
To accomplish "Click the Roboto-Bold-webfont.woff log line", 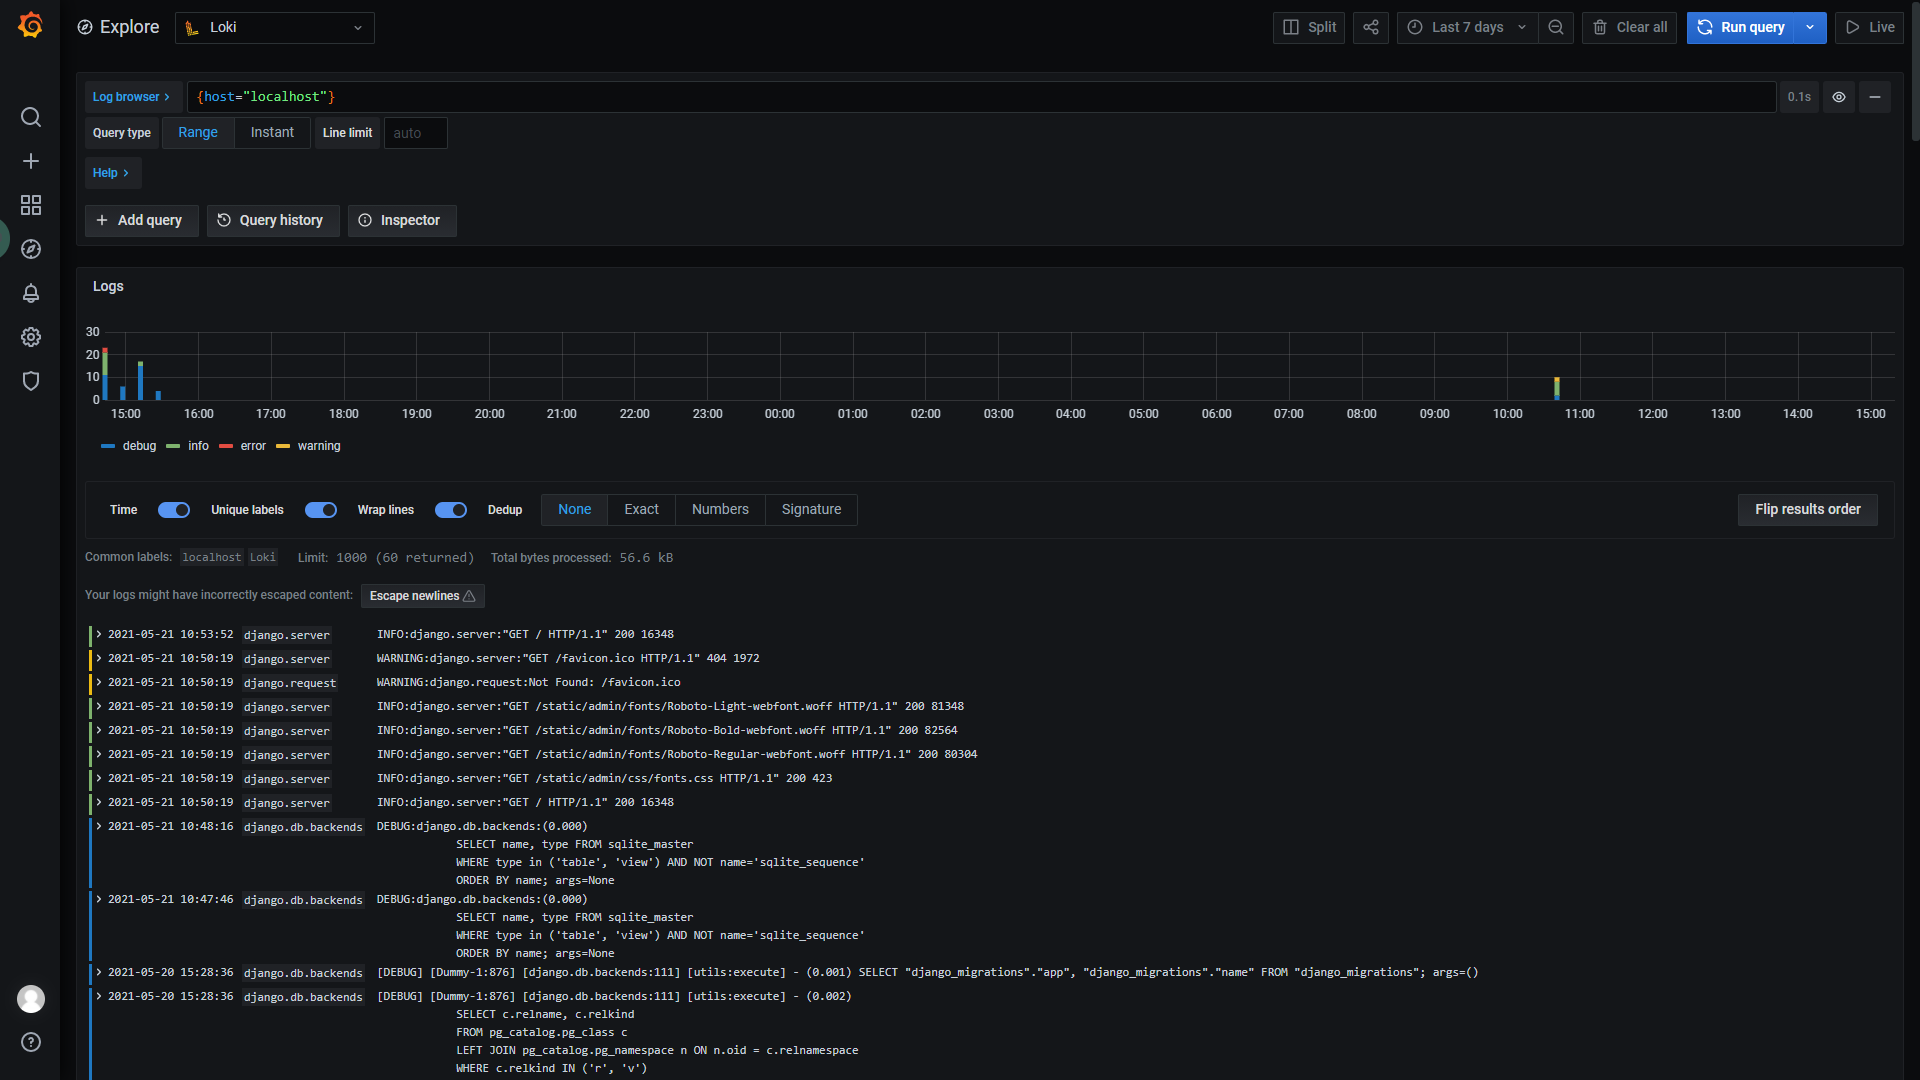I will pos(667,731).
